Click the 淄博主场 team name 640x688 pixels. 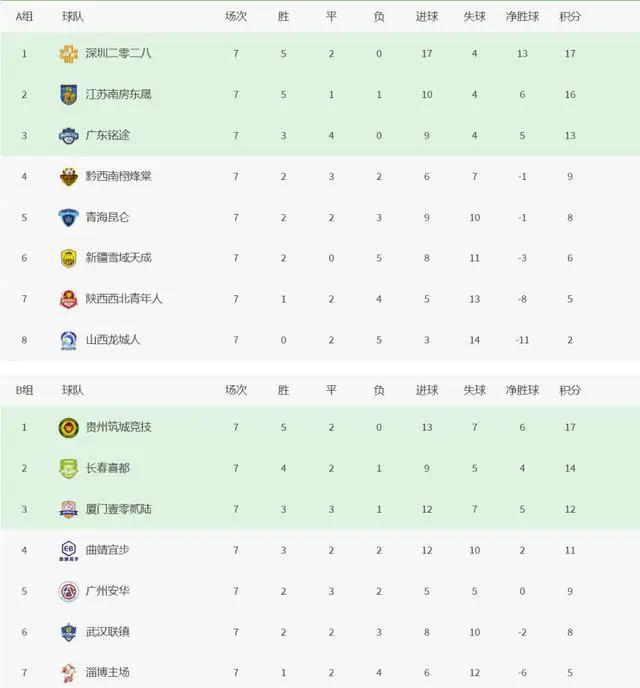pyautogui.click(x=107, y=673)
